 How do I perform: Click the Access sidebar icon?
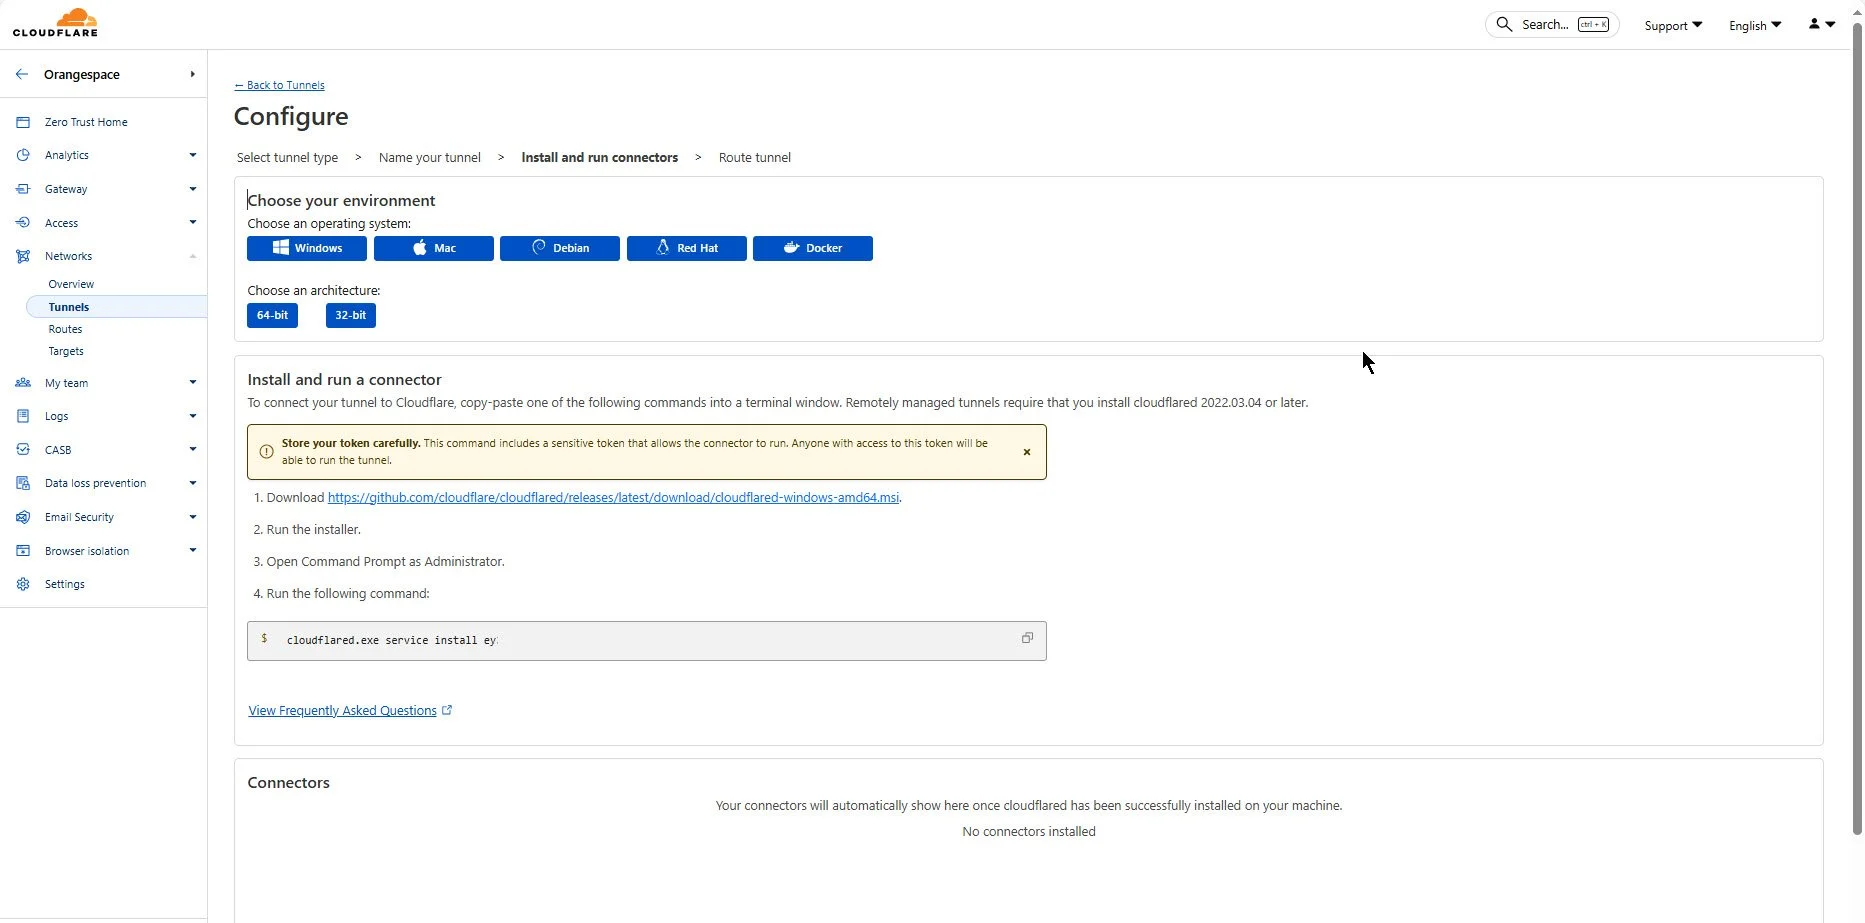pyautogui.click(x=23, y=223)
